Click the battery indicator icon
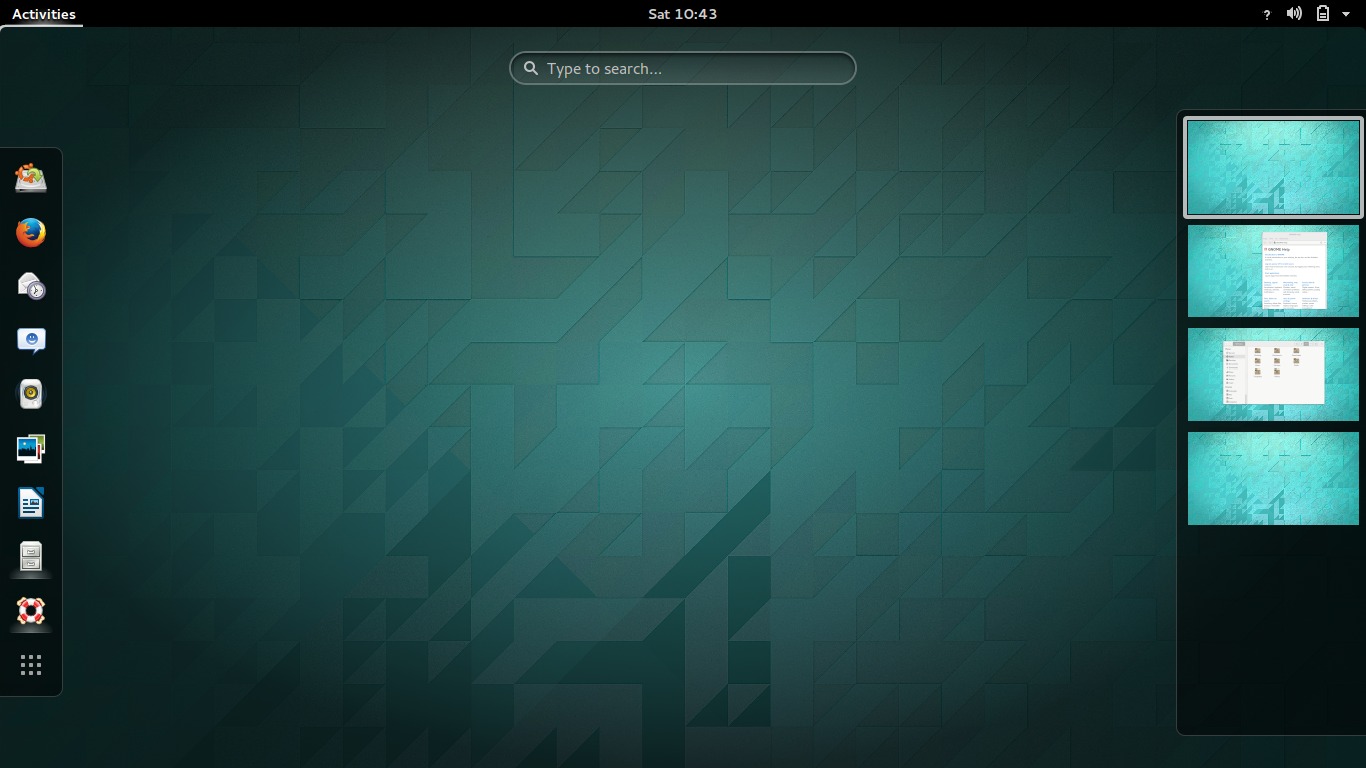Screen dimensions: 1366x768 1322,13
